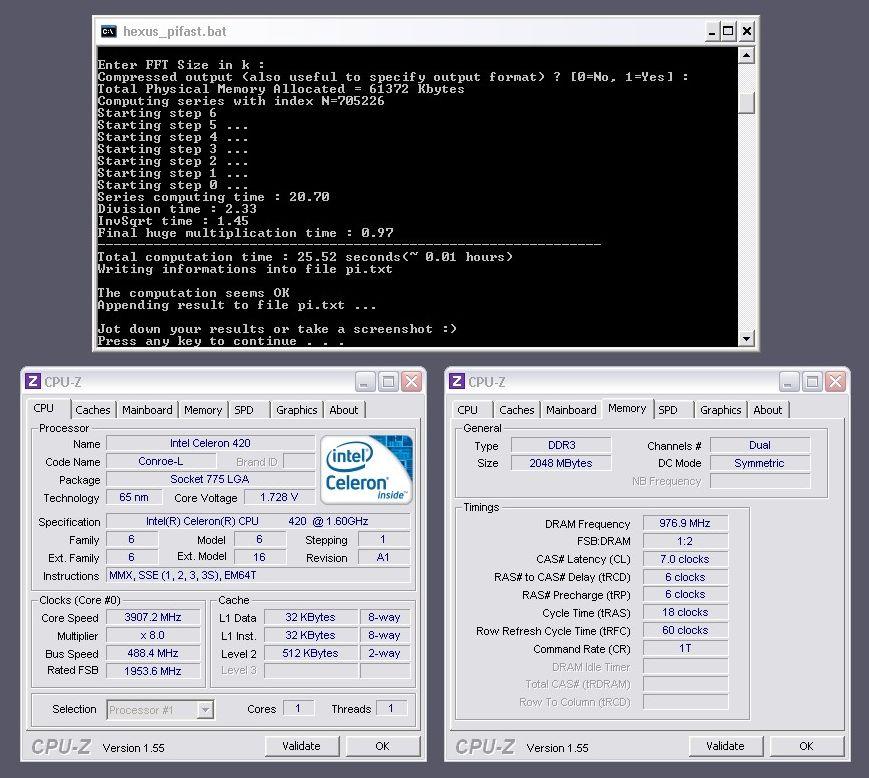869x778 pixels.
Task: Click the memory Type value DDR3
Action: 561,445
